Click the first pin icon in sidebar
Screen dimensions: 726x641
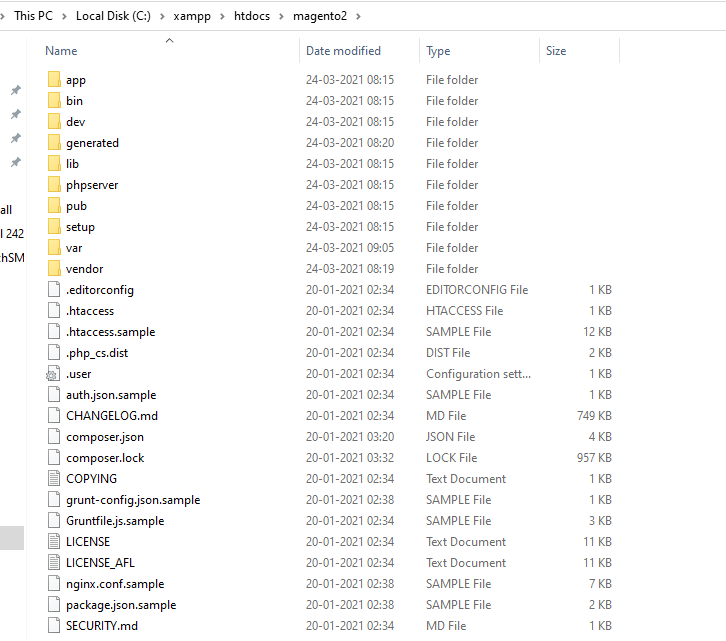(x=16, y=90)
